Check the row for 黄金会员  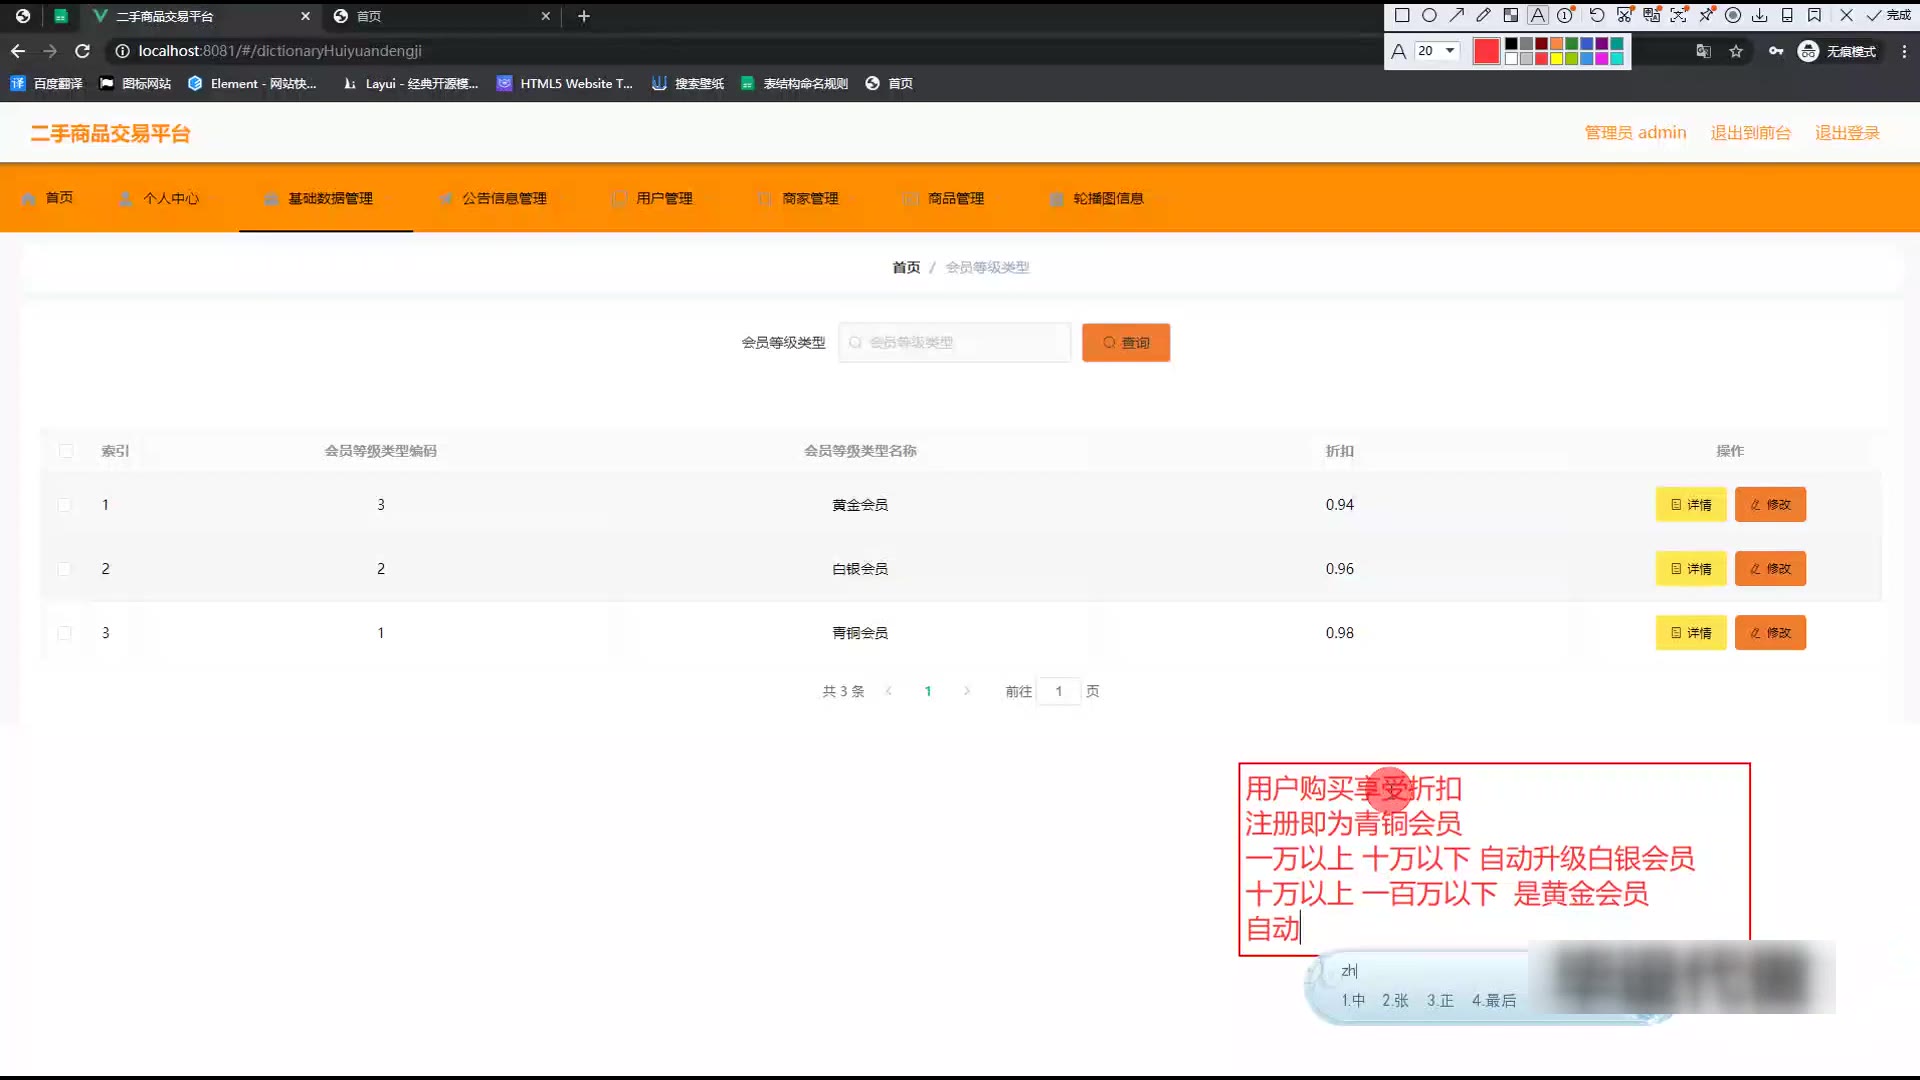pos(65,505)
